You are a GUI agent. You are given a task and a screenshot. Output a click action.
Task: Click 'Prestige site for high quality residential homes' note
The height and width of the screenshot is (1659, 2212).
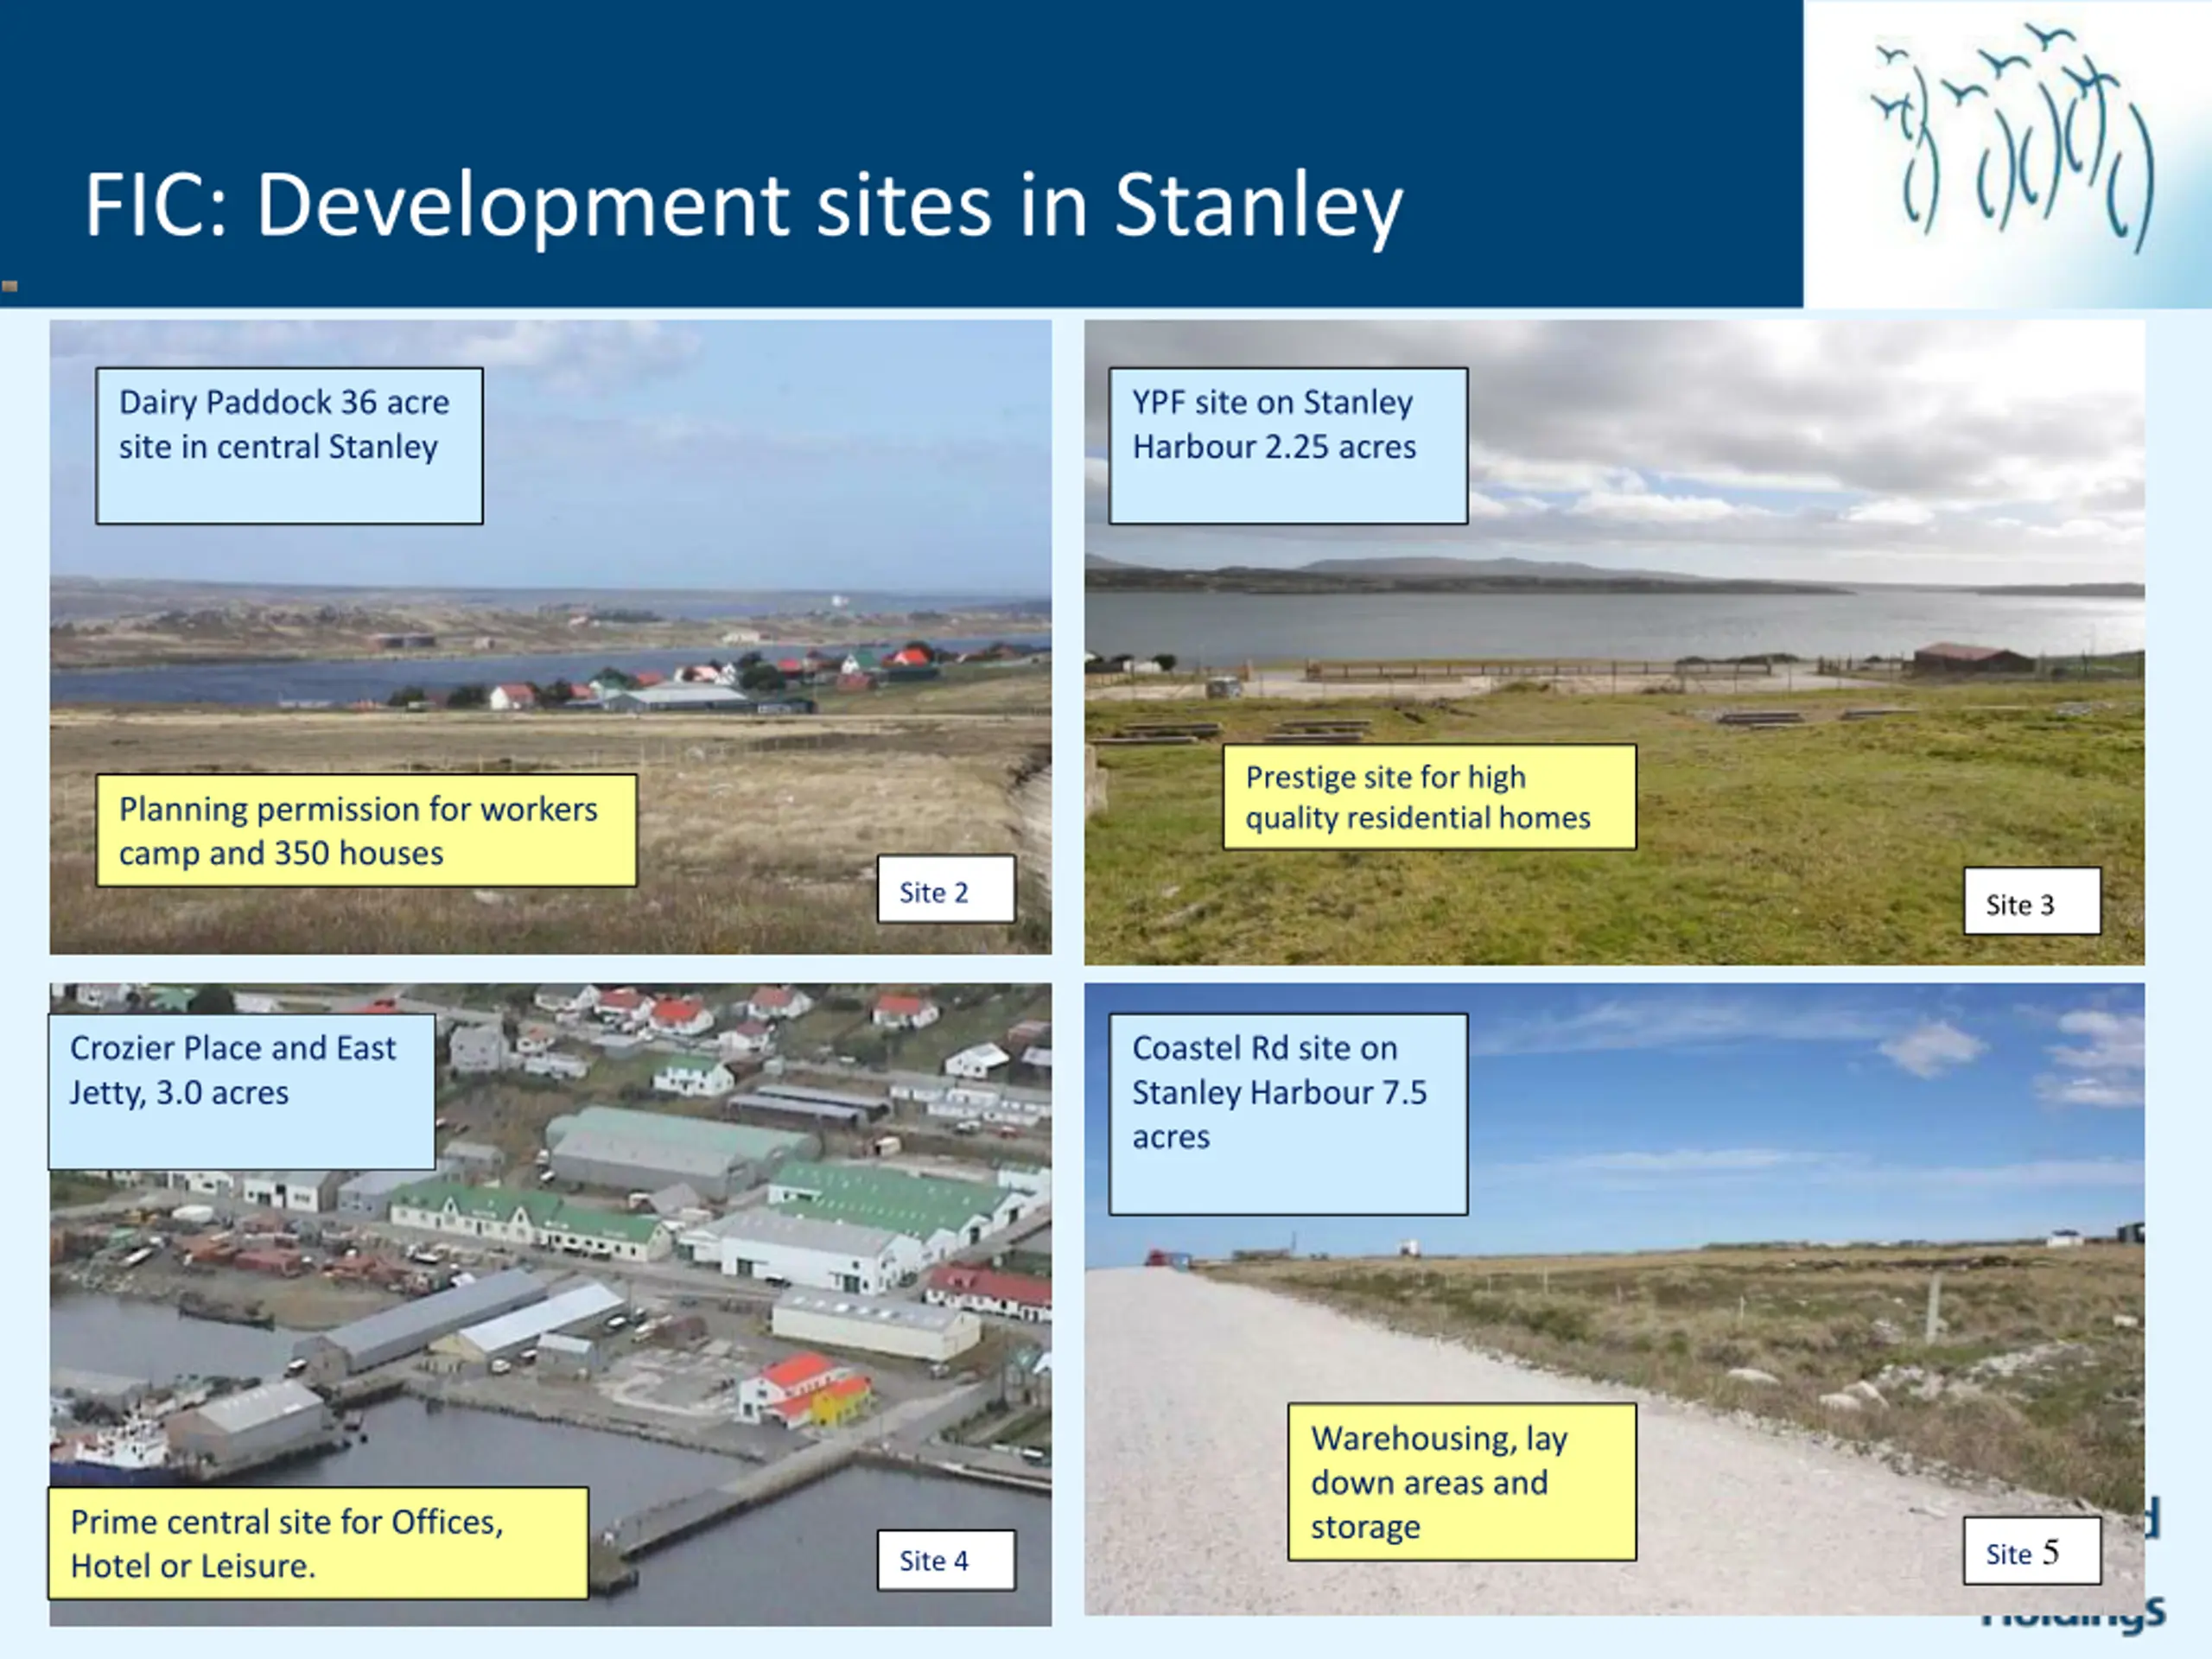pyautogui.click(x=1429, y=797)
